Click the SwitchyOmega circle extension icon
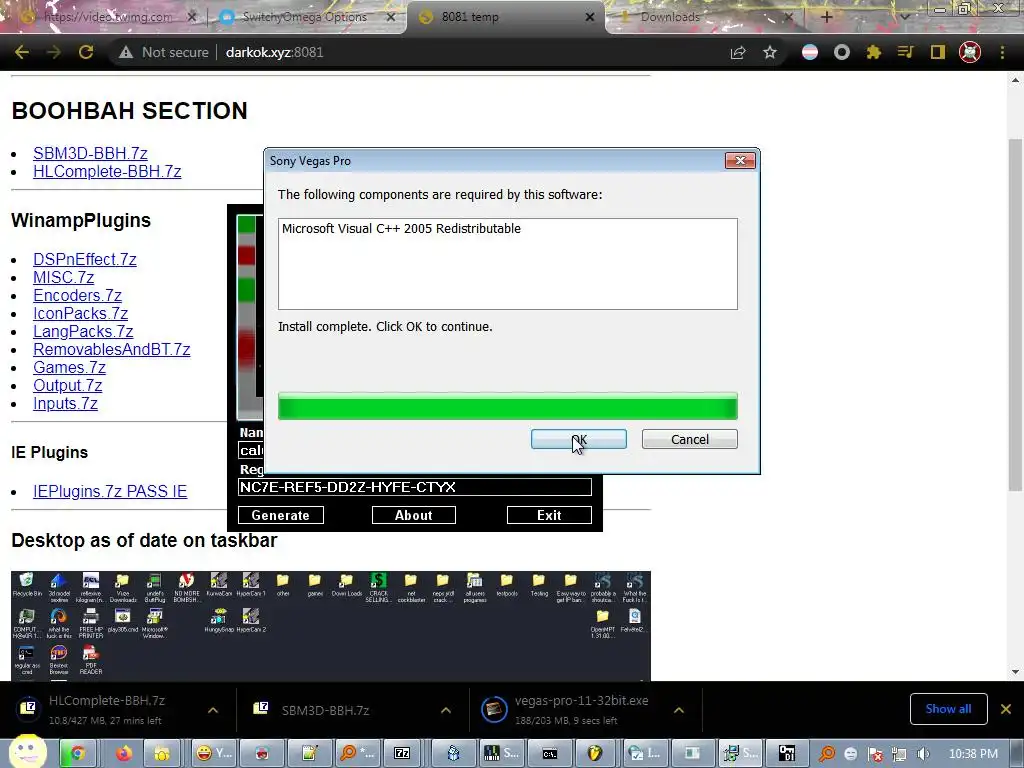 842,52
